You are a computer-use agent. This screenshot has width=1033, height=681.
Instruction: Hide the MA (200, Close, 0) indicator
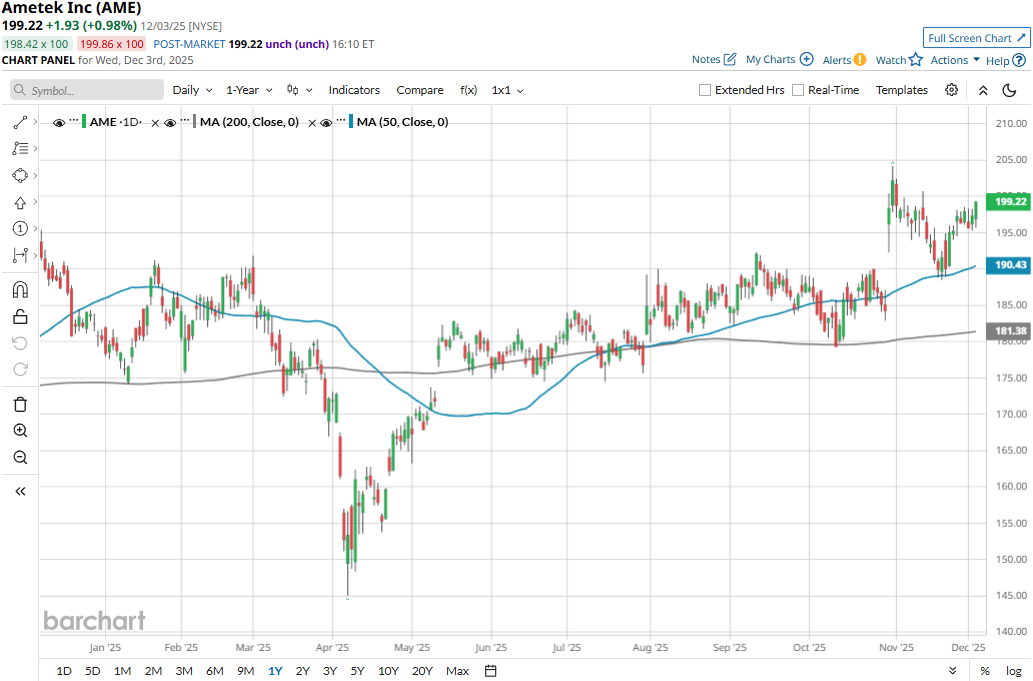170,122
